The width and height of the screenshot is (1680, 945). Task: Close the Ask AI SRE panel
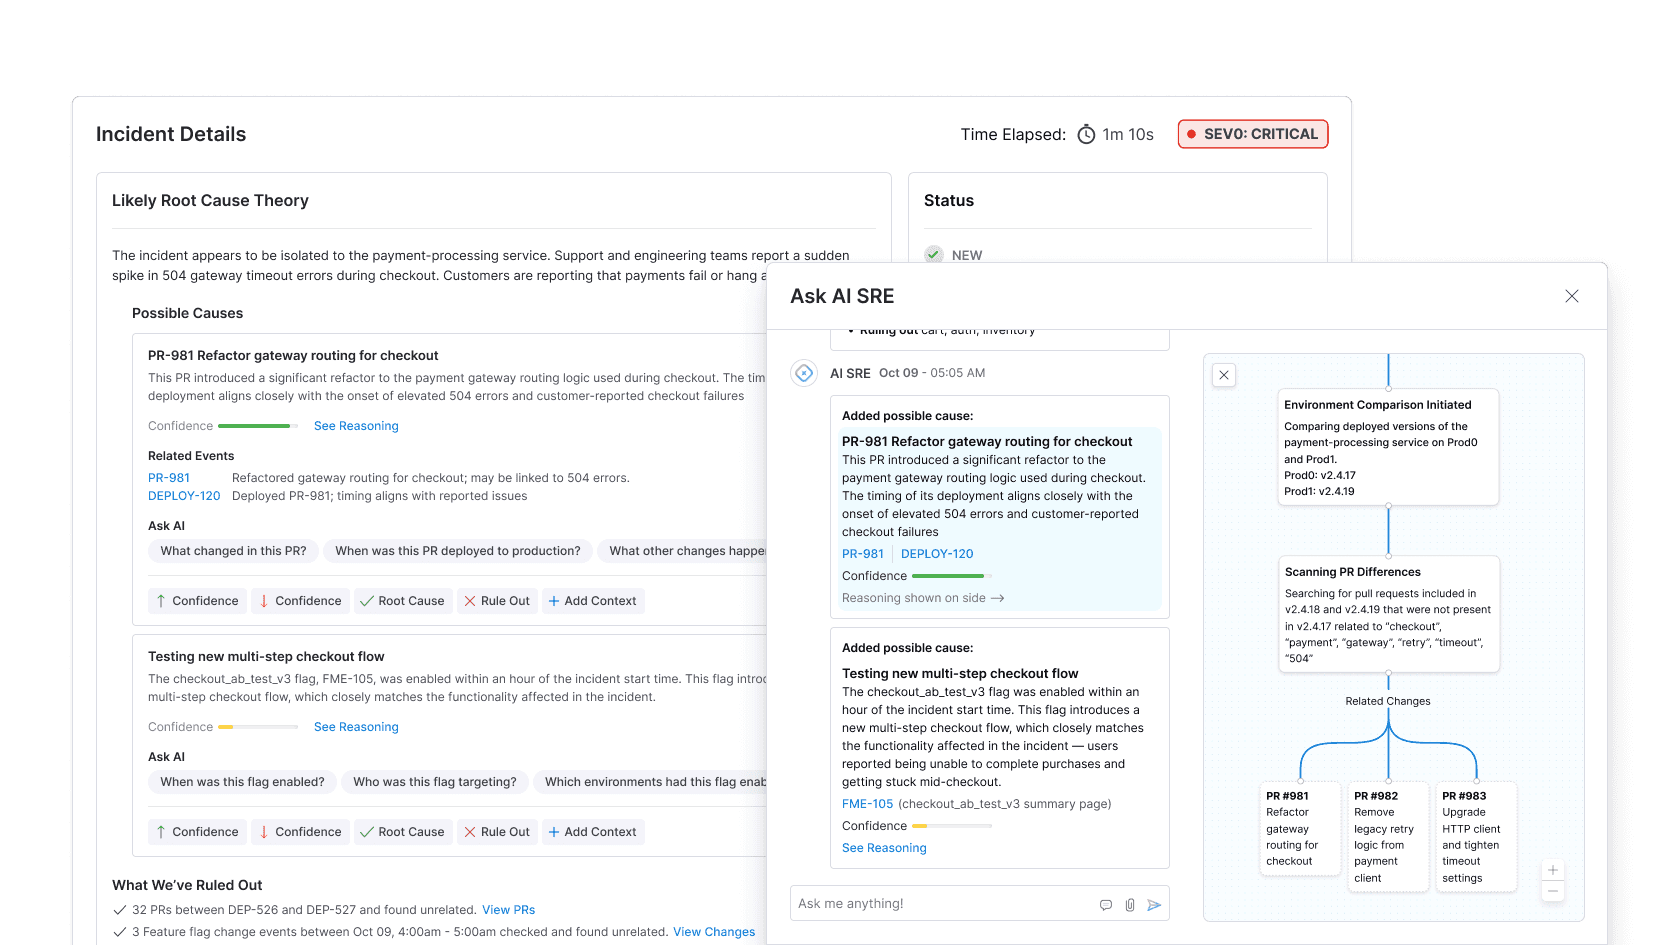(1571, 296)
